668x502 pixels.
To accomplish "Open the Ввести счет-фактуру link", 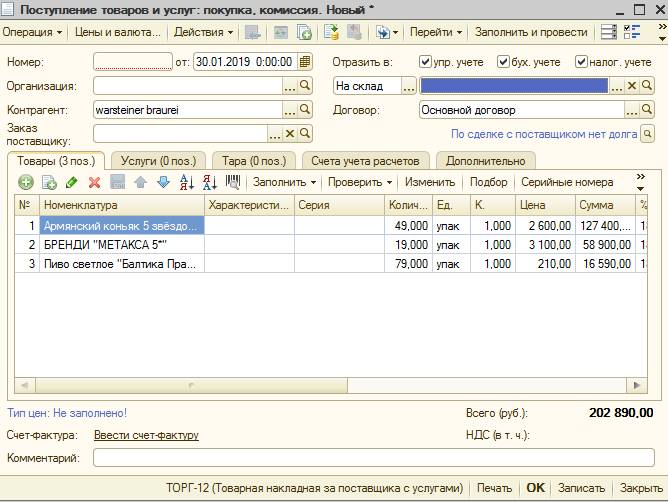I will point(146,435).
